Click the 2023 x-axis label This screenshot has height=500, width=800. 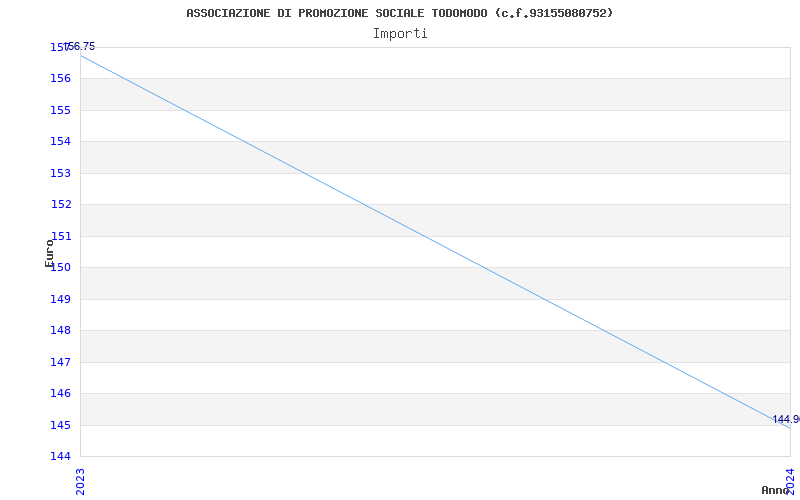80,482
